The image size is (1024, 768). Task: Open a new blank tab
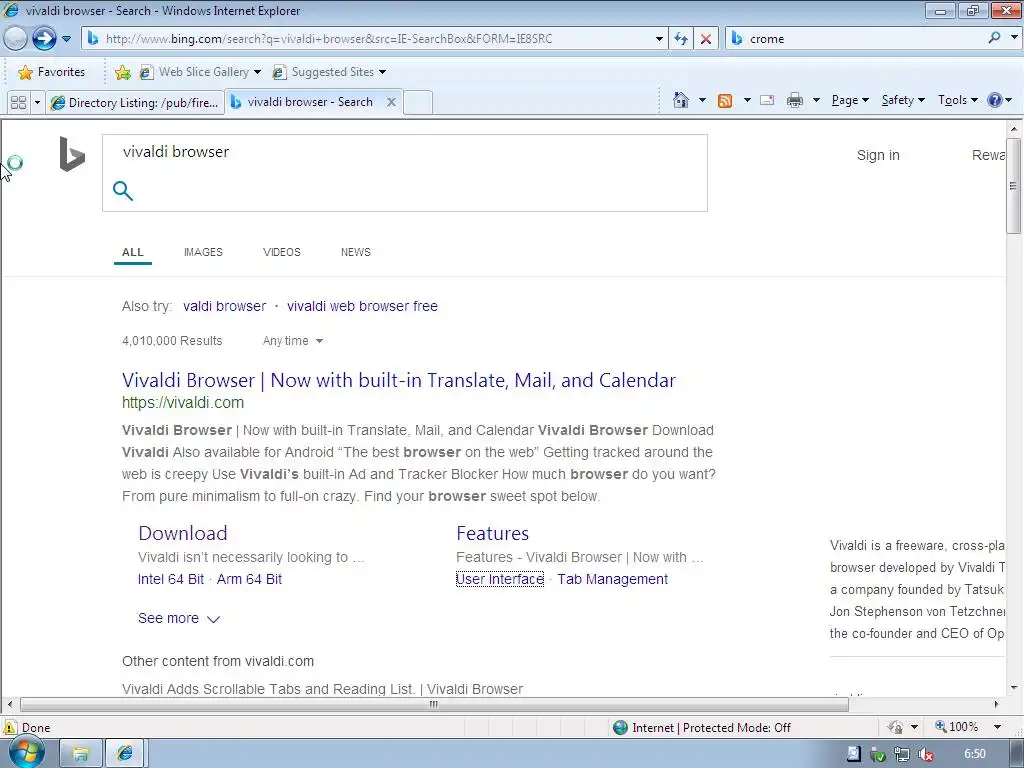pyautogui.click(x=418, y=103)
